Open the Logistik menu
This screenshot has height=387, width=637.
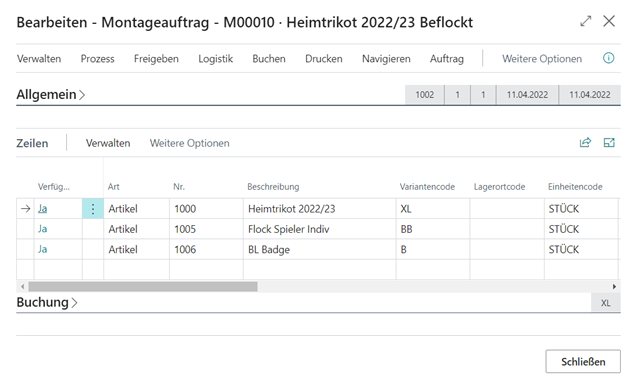tap(216, 59)
